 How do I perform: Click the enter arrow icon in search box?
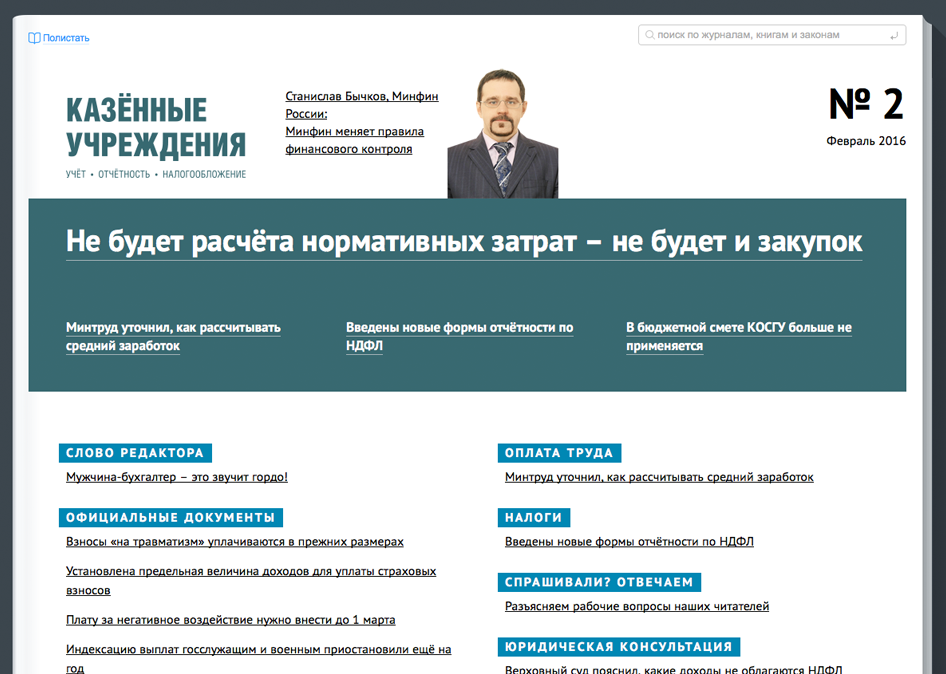[x=894, y=36]
